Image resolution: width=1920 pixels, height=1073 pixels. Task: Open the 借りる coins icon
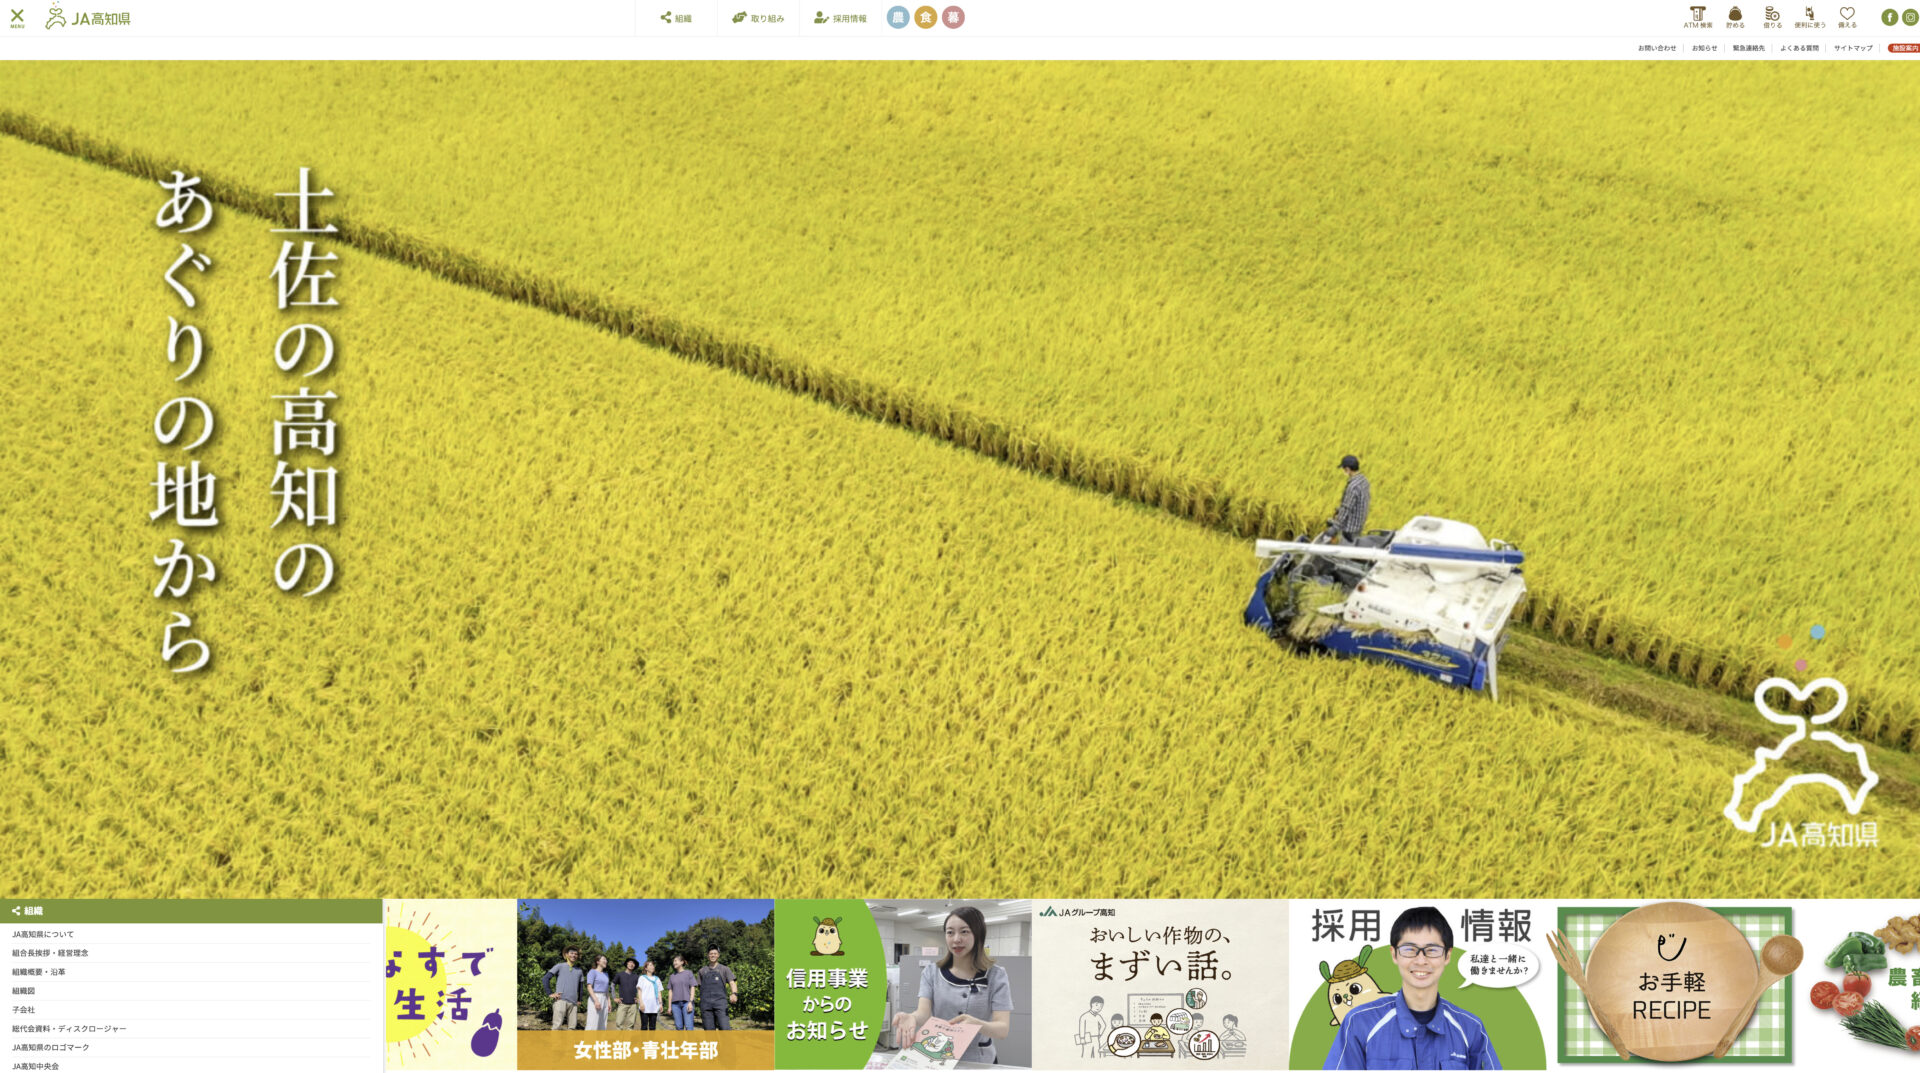click(1772, 17)
